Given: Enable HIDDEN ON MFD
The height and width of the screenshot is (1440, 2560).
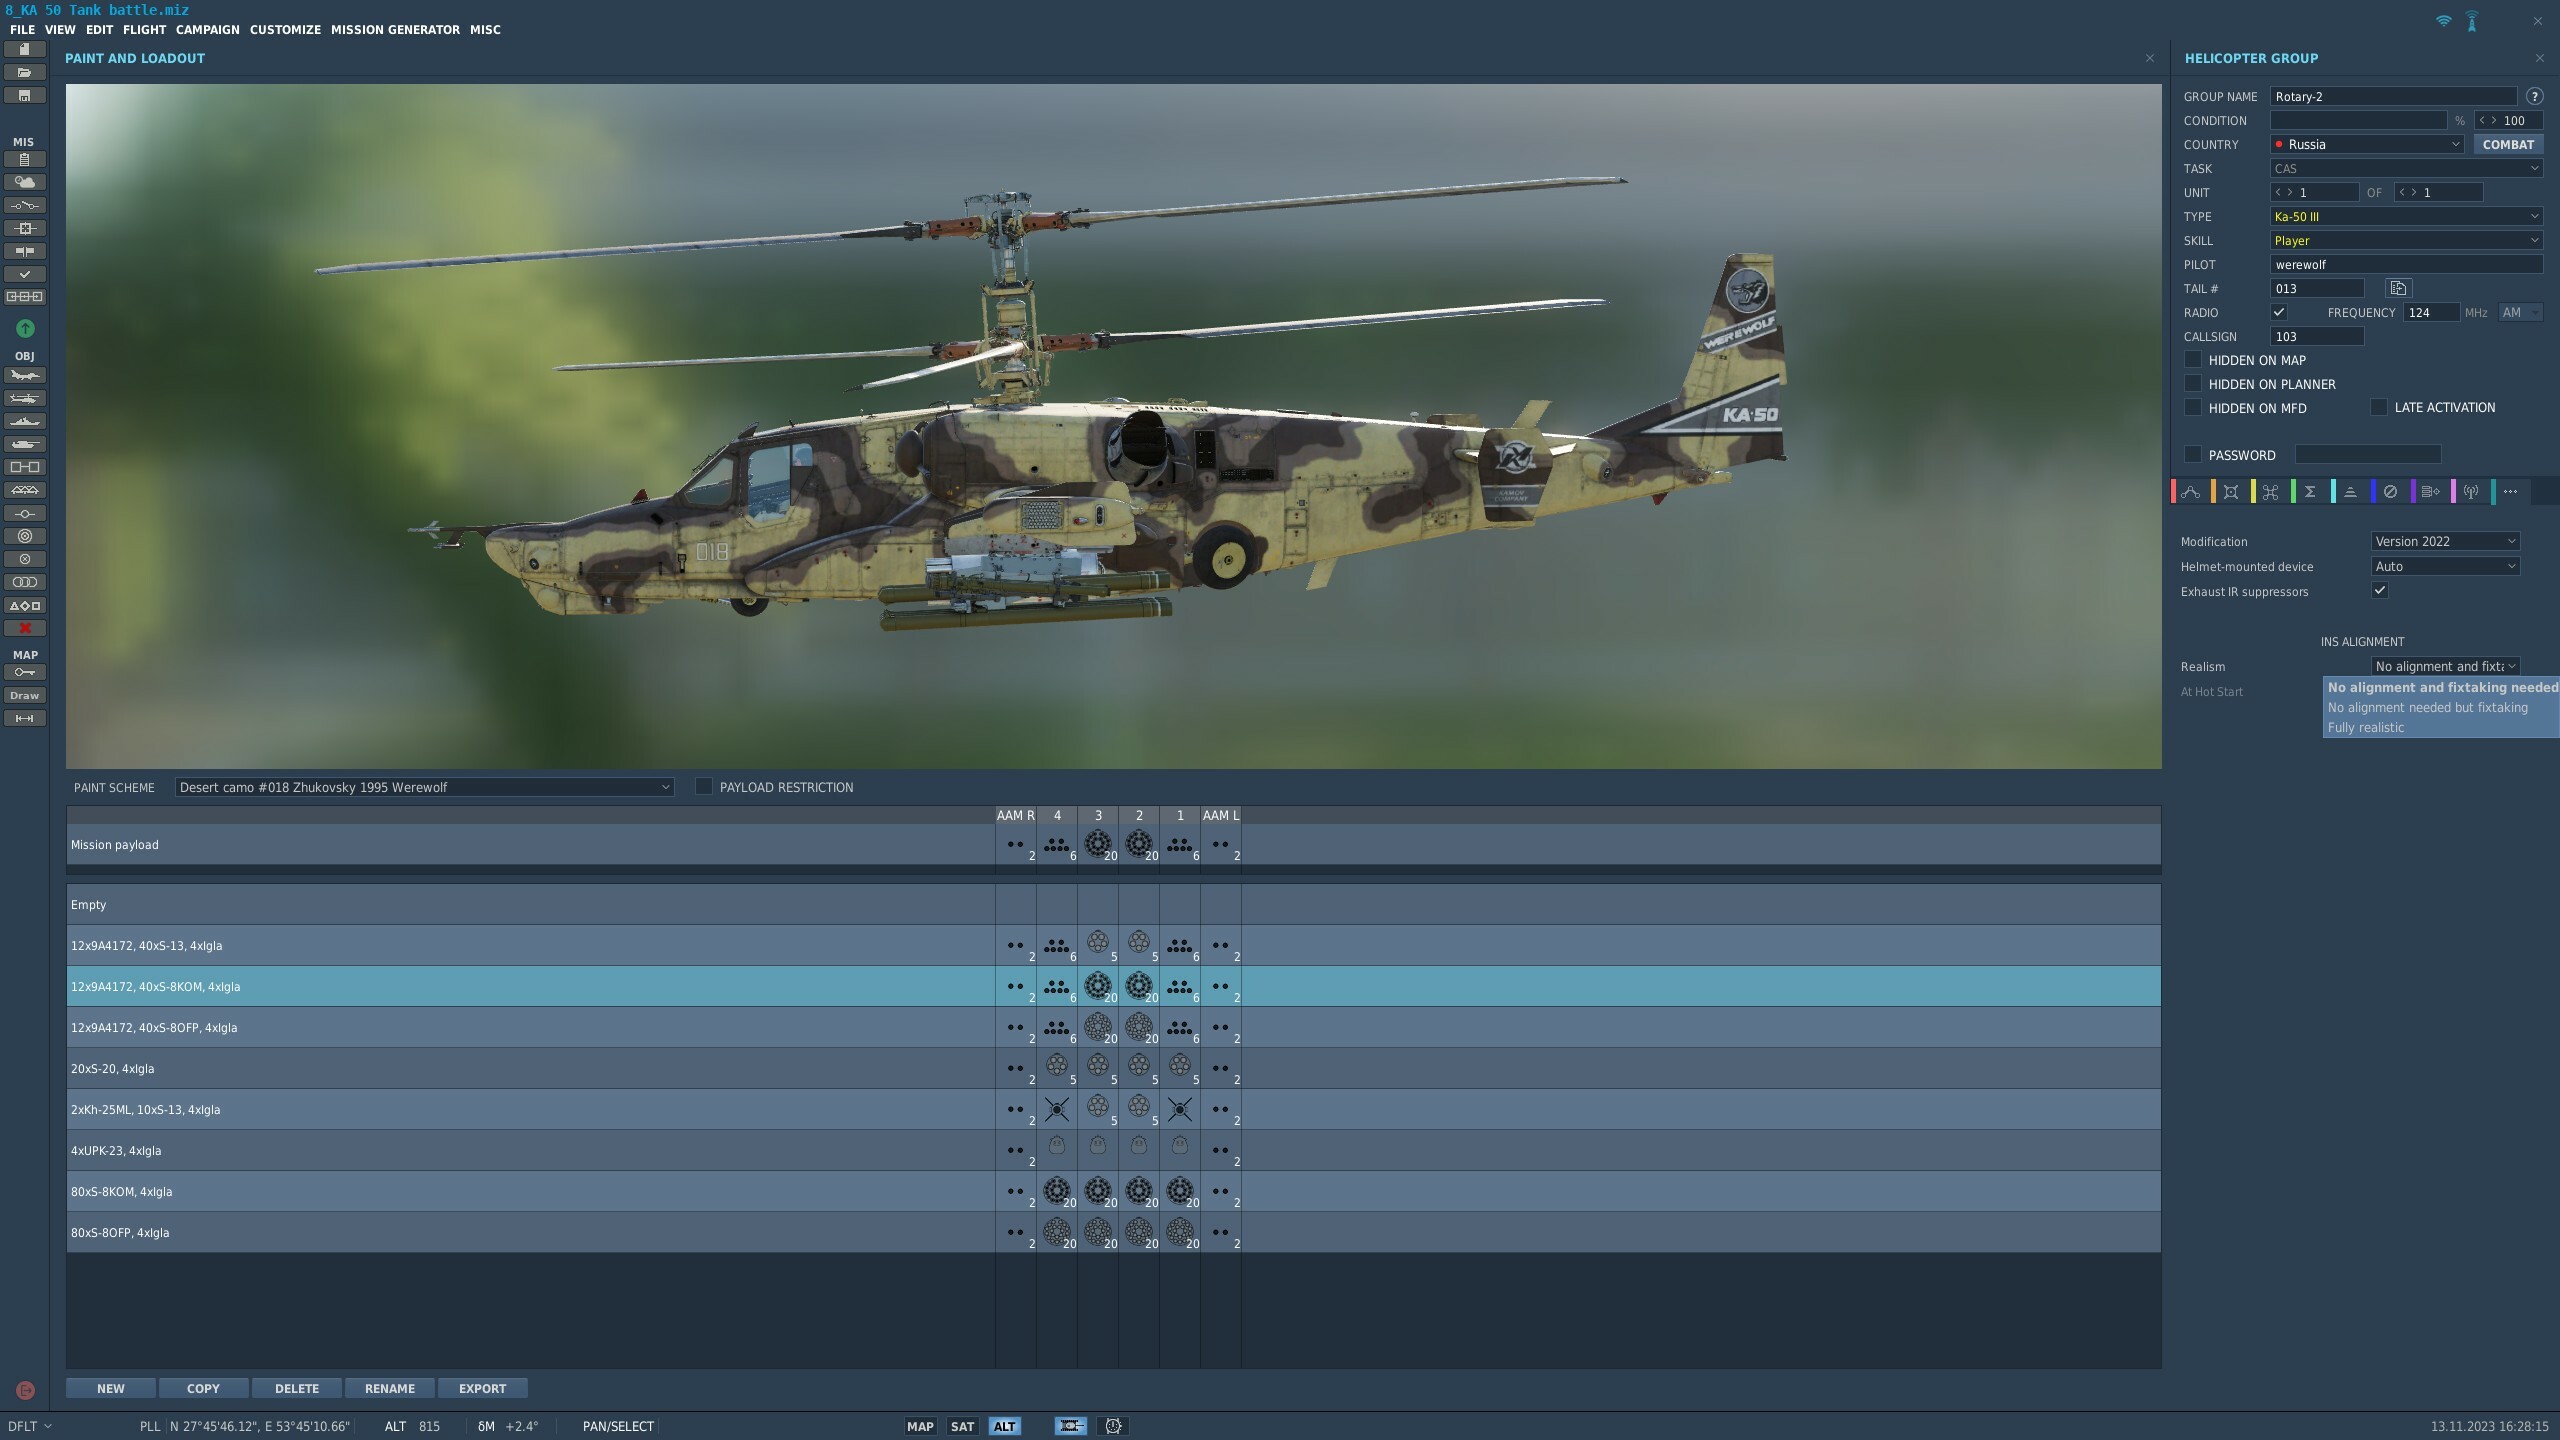Looking at the screenshot, I should click(x=2193, y=407).
